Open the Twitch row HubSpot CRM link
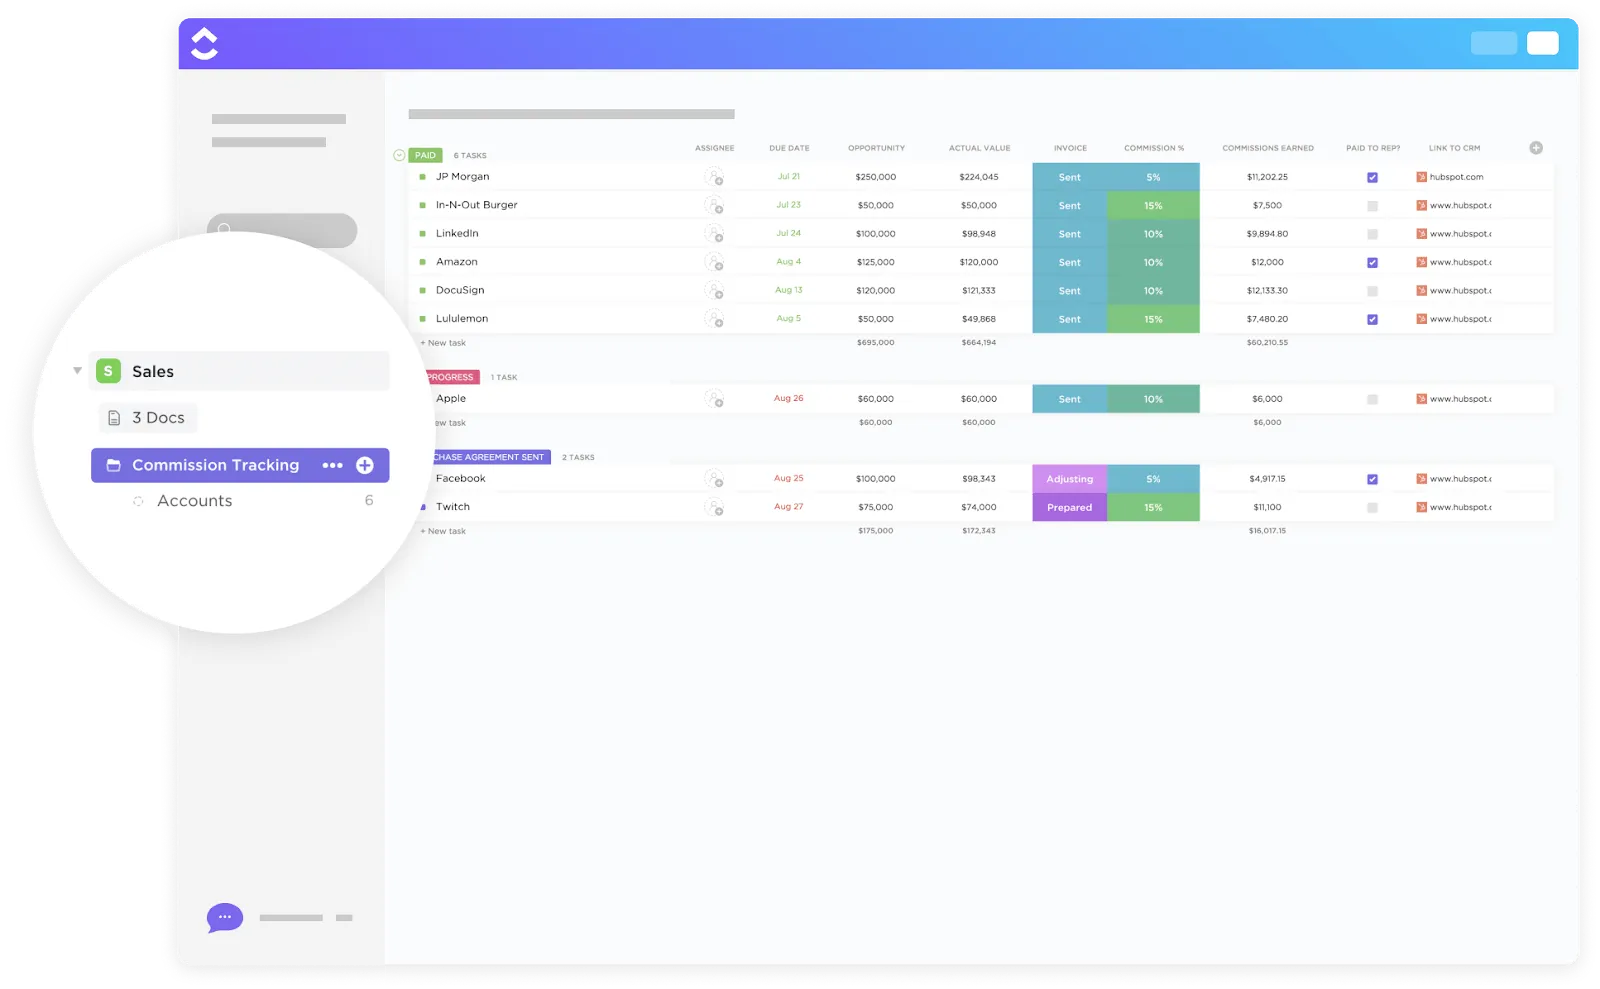1600x989 pixels. (1460, 507)
